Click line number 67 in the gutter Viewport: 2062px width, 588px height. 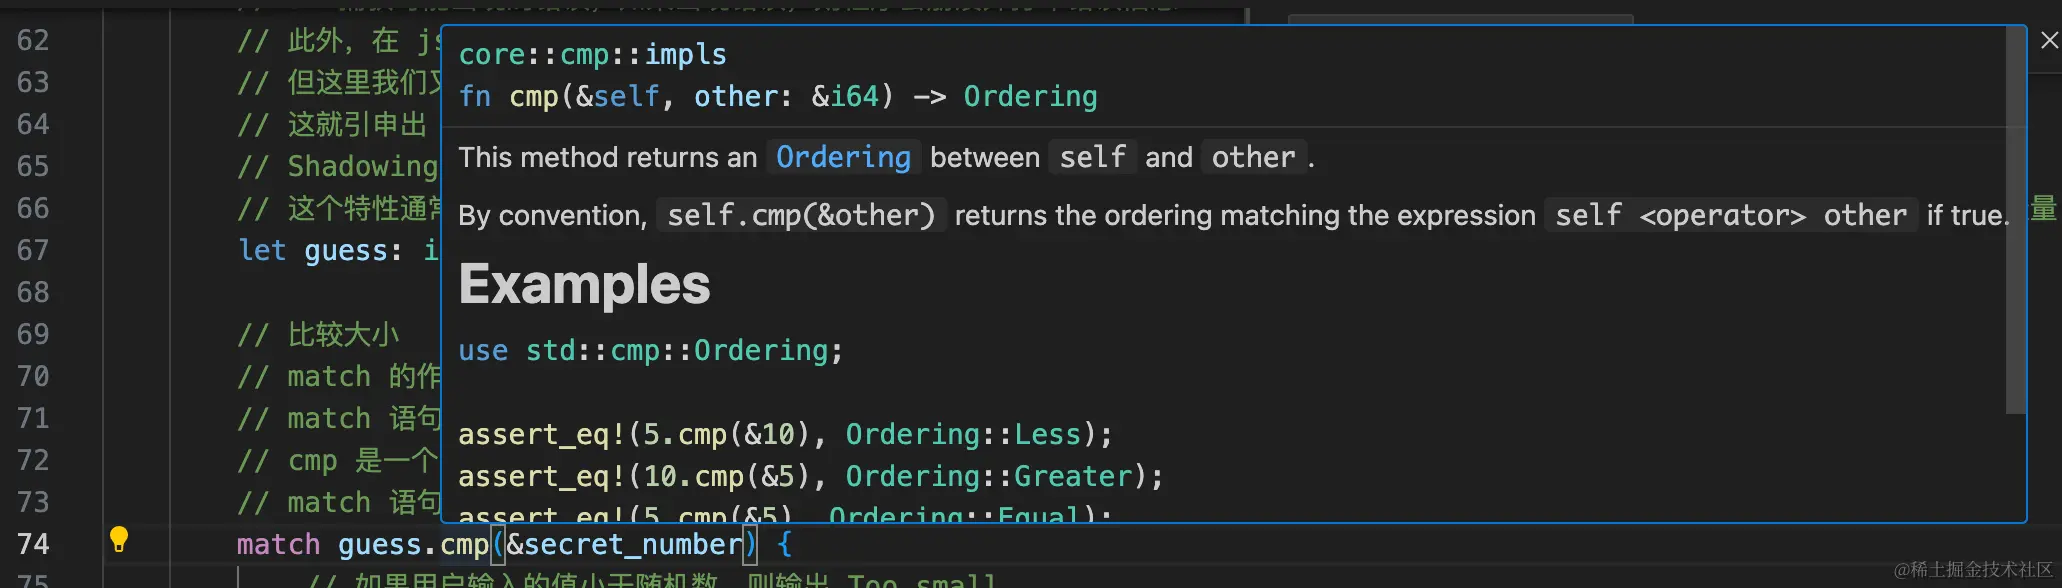point(33,250)
